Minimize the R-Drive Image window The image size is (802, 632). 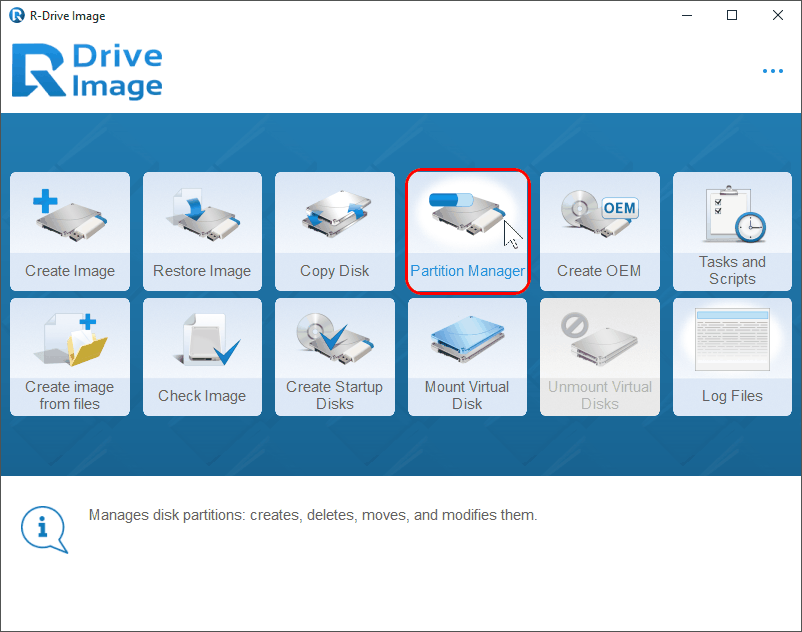[687, 15]
